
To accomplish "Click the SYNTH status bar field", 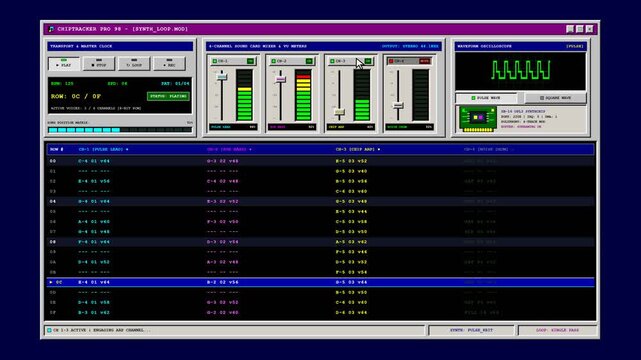I will (x=471, y=330).
